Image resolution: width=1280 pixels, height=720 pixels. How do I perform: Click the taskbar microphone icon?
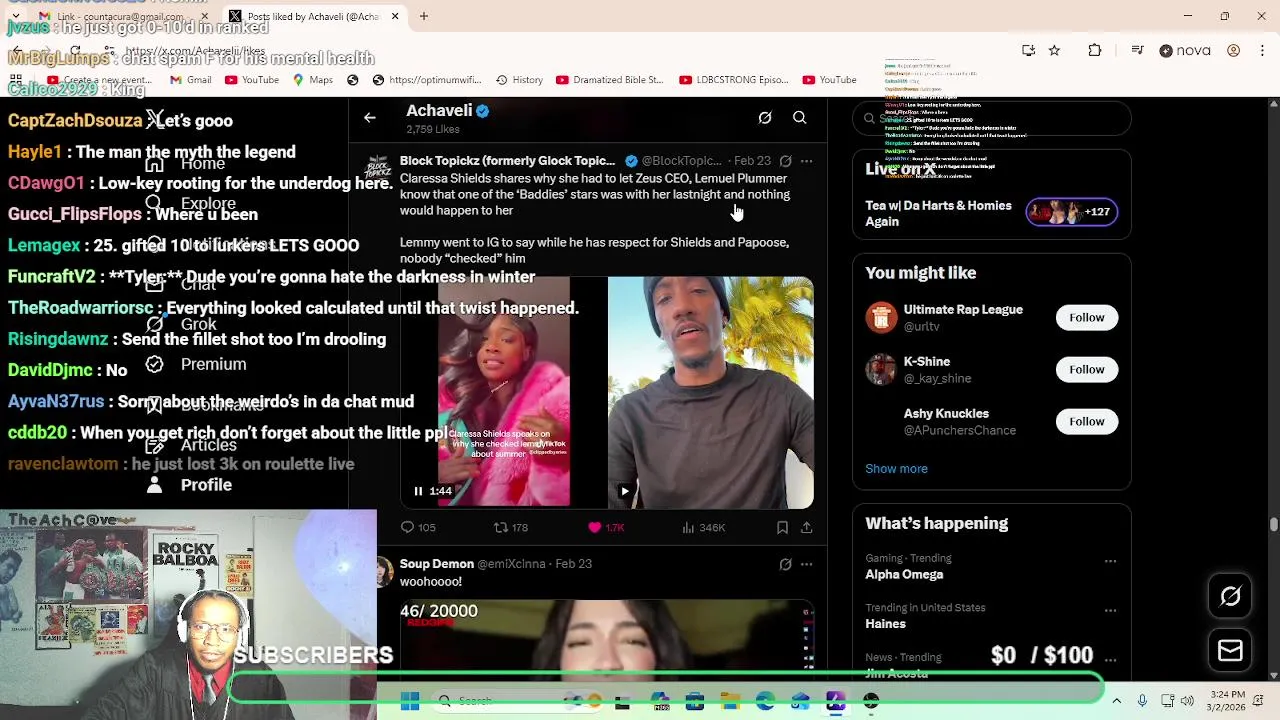(1142, 701)
